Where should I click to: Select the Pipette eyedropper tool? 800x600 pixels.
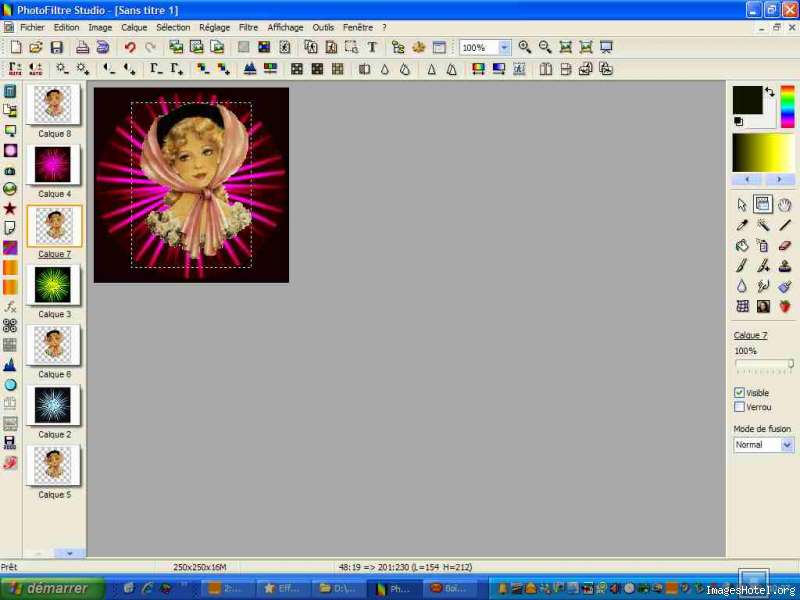(x=742, y=225)
